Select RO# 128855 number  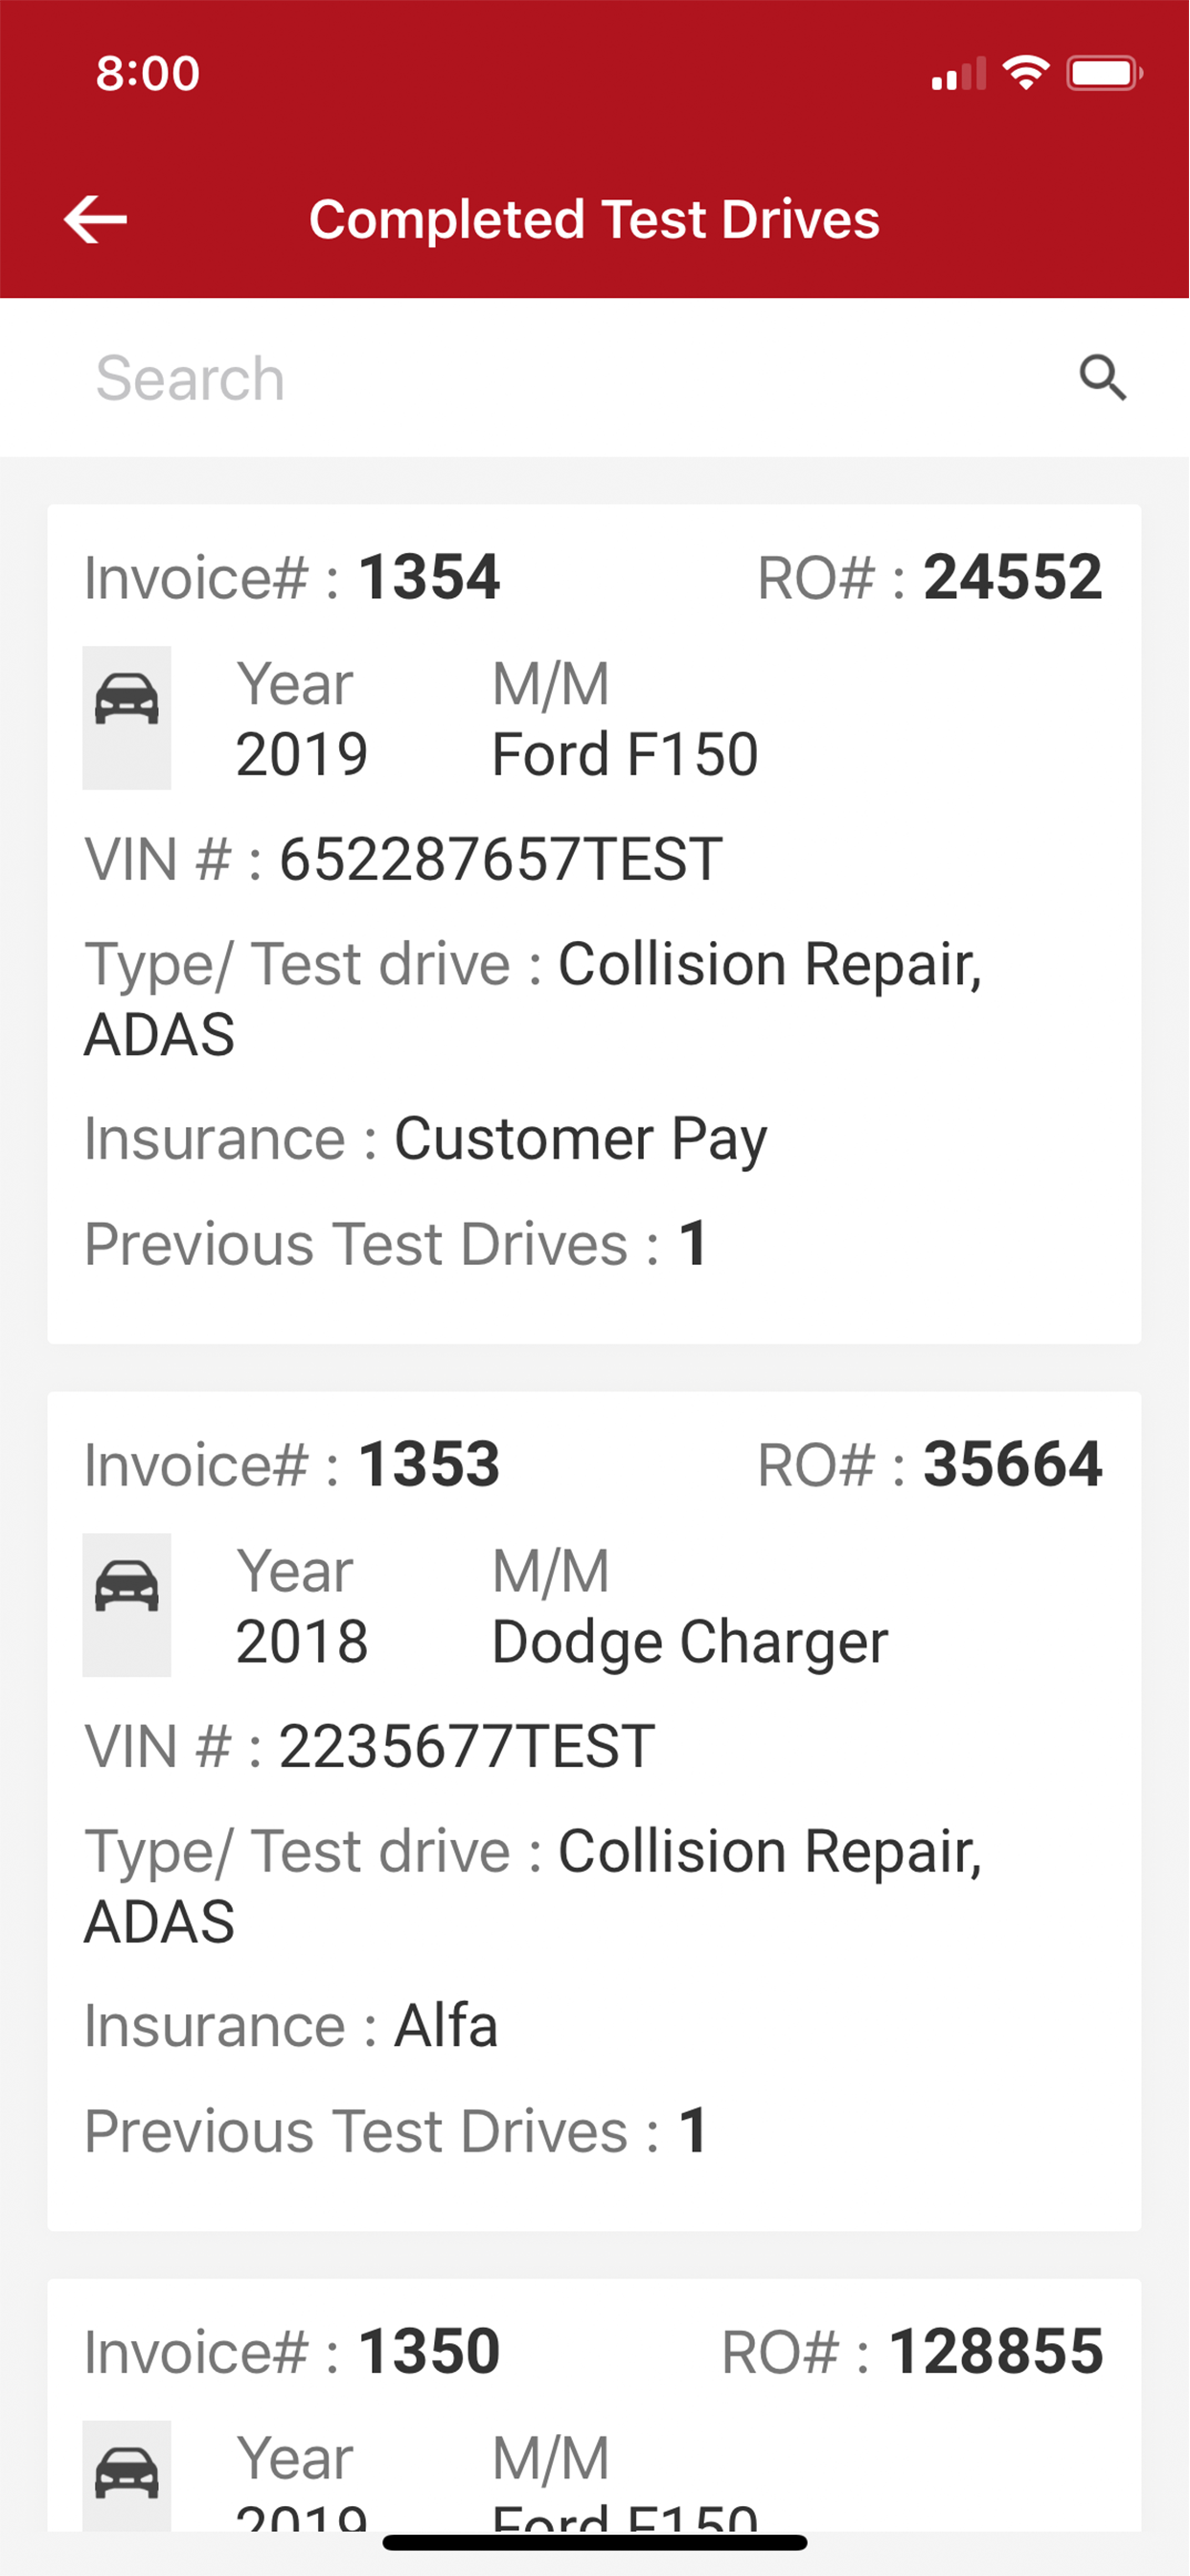pyautogui.click(x=996, y=2351)
